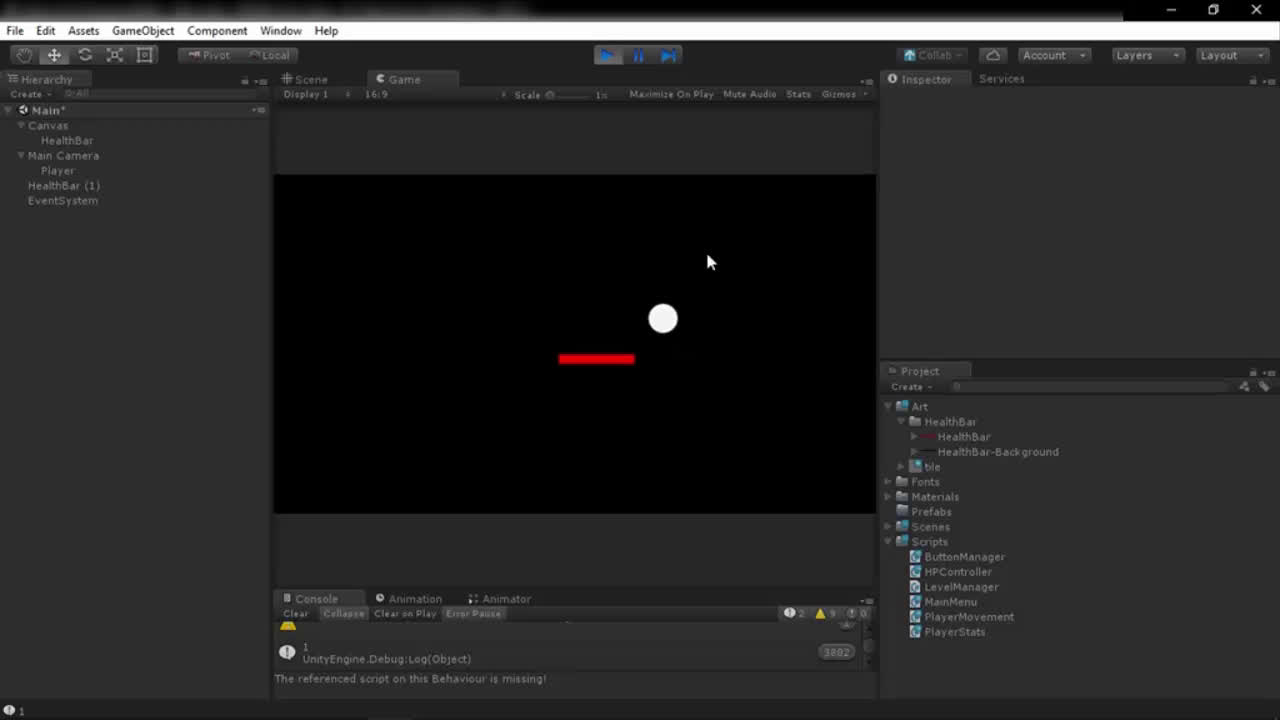Toggle info message filter in Console
The image size is (1280, 720).
click(795, 613)
